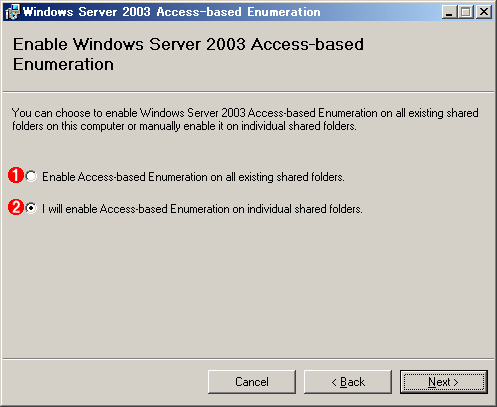Click the word 'Enumeration' in the heading
497x407 pixels.
pos(63,64)
